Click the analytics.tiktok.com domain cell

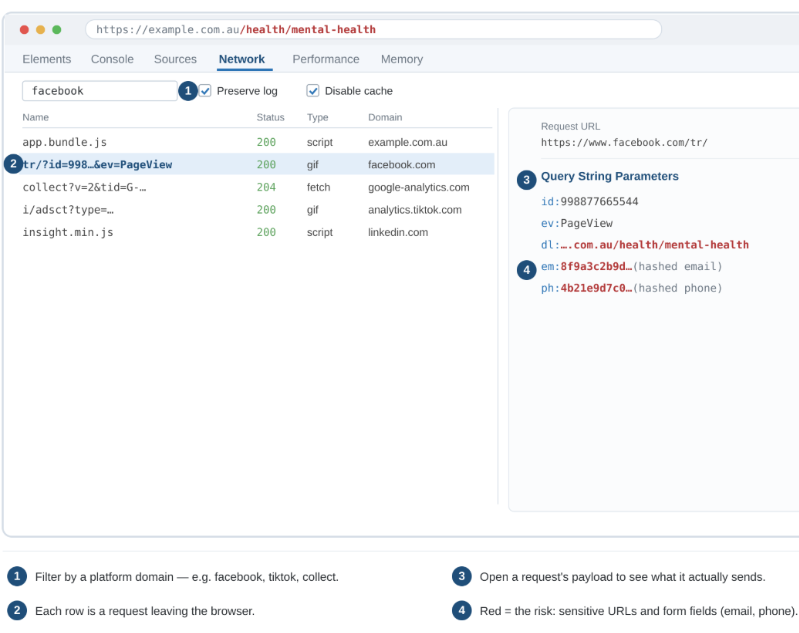click(x=415, y=209)
